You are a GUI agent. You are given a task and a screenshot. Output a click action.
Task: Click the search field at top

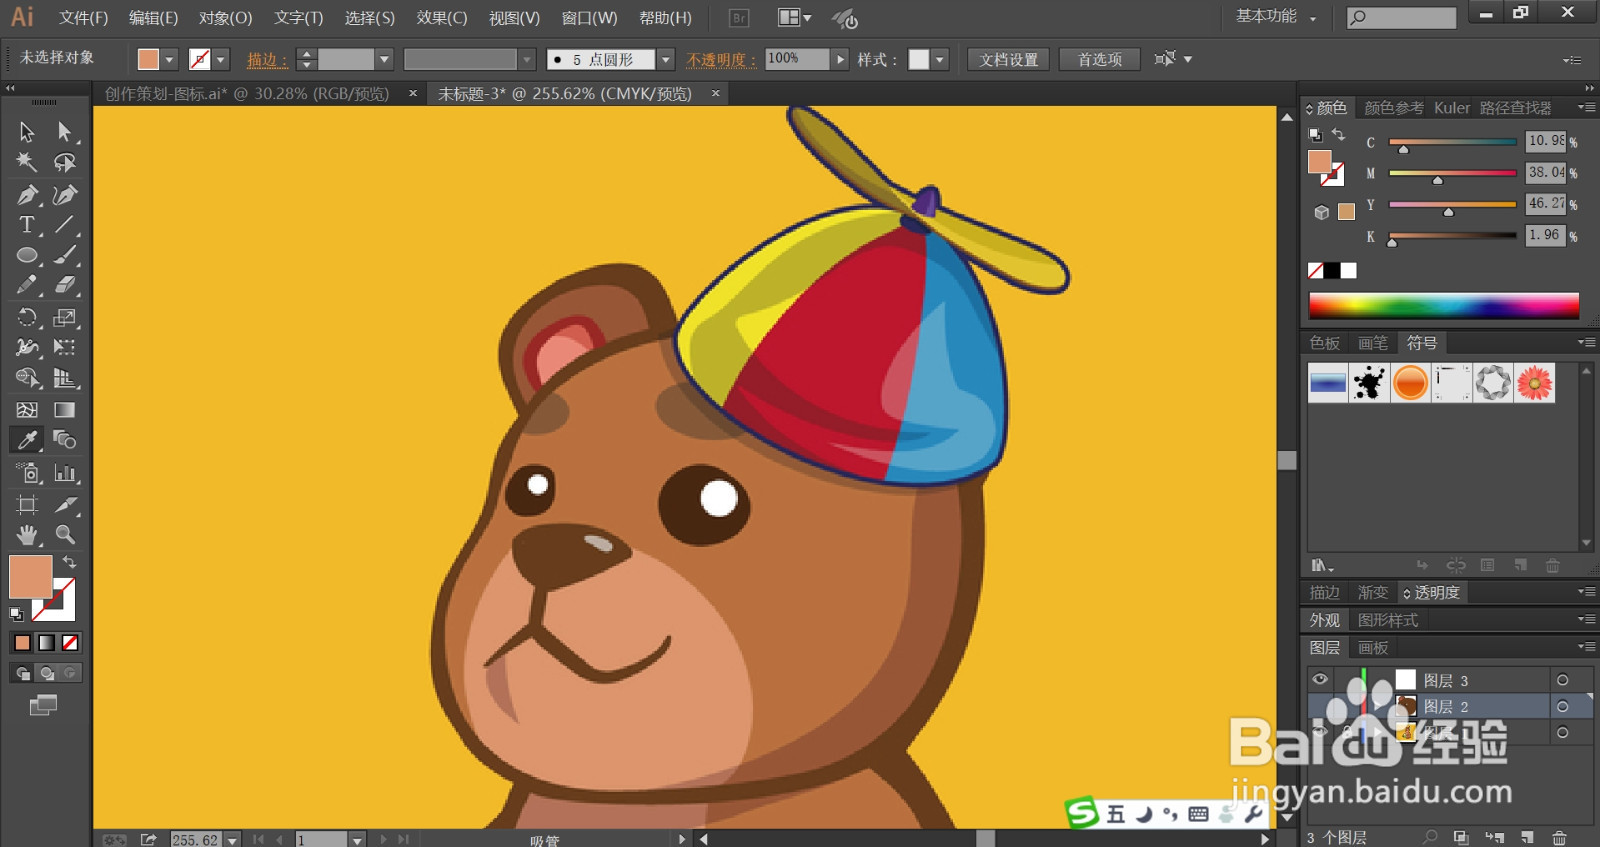pyautogui.click(x=1401, y=17)
